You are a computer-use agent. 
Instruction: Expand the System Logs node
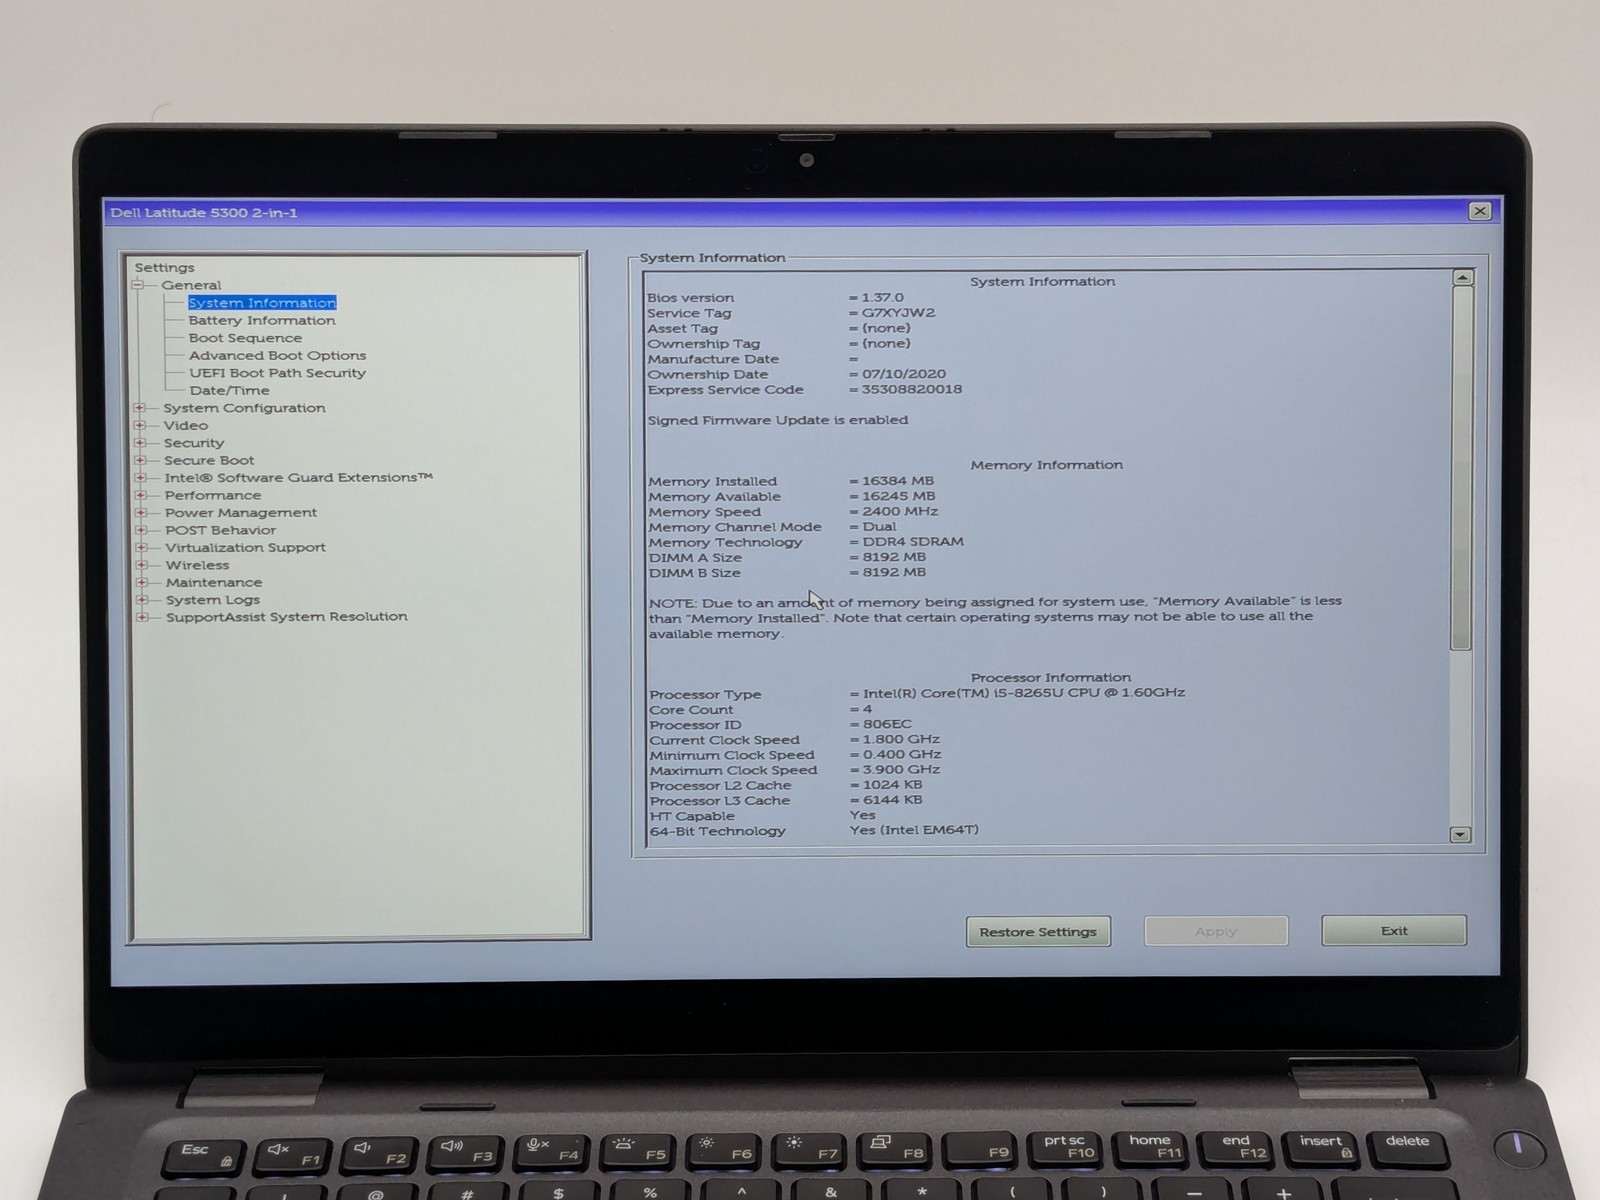click(142, 600)
